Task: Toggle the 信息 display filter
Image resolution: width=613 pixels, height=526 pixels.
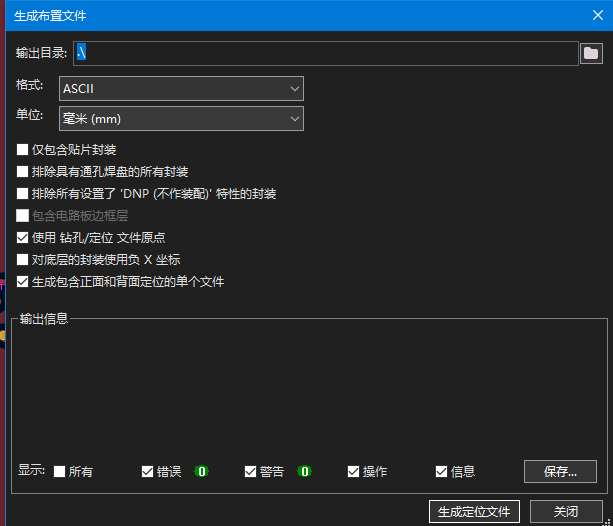Action: coord(441,471)
